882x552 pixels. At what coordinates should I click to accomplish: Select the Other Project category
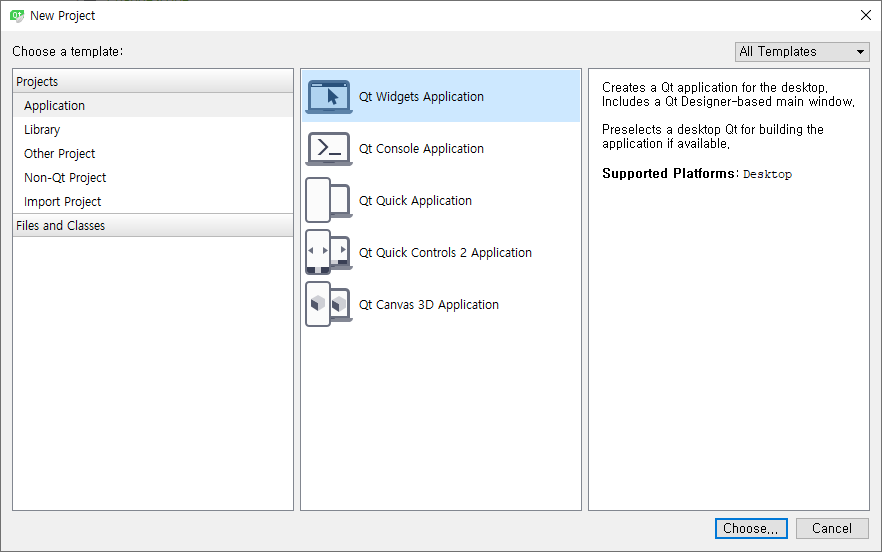click(153, 154)
